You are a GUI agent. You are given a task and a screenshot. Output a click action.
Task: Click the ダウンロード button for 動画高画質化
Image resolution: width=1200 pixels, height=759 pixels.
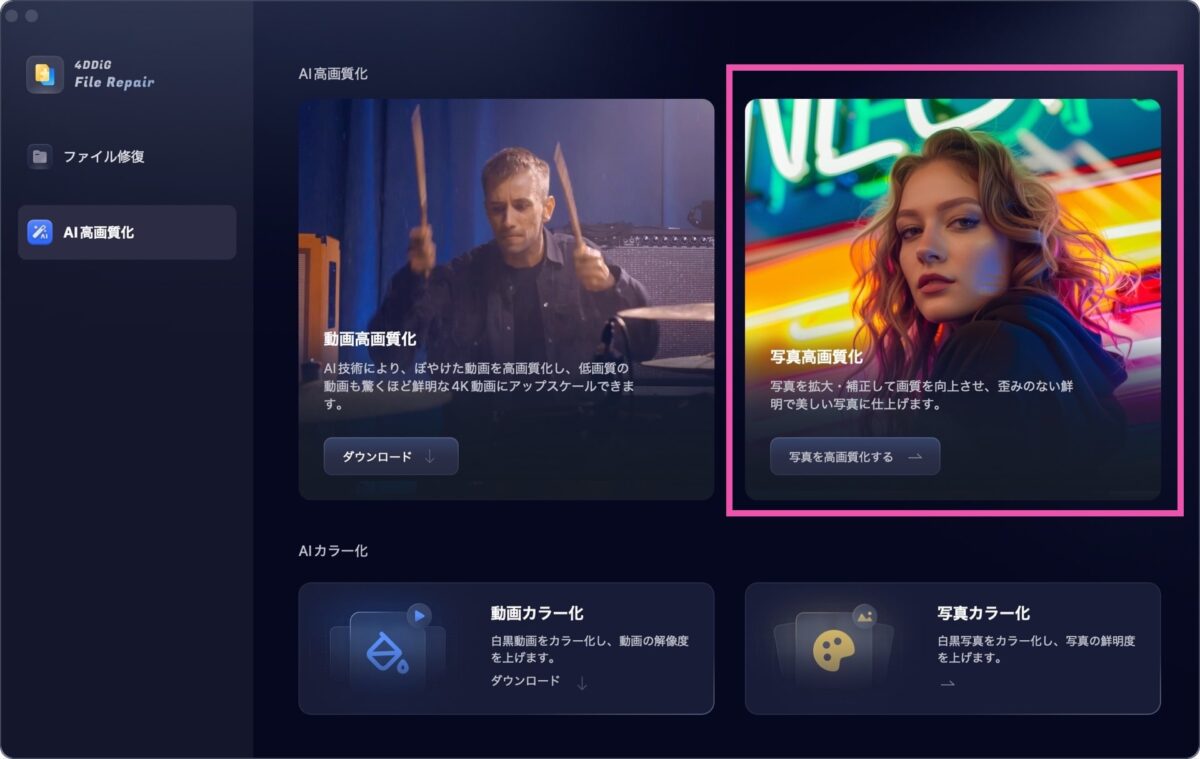tap(391, 456)
